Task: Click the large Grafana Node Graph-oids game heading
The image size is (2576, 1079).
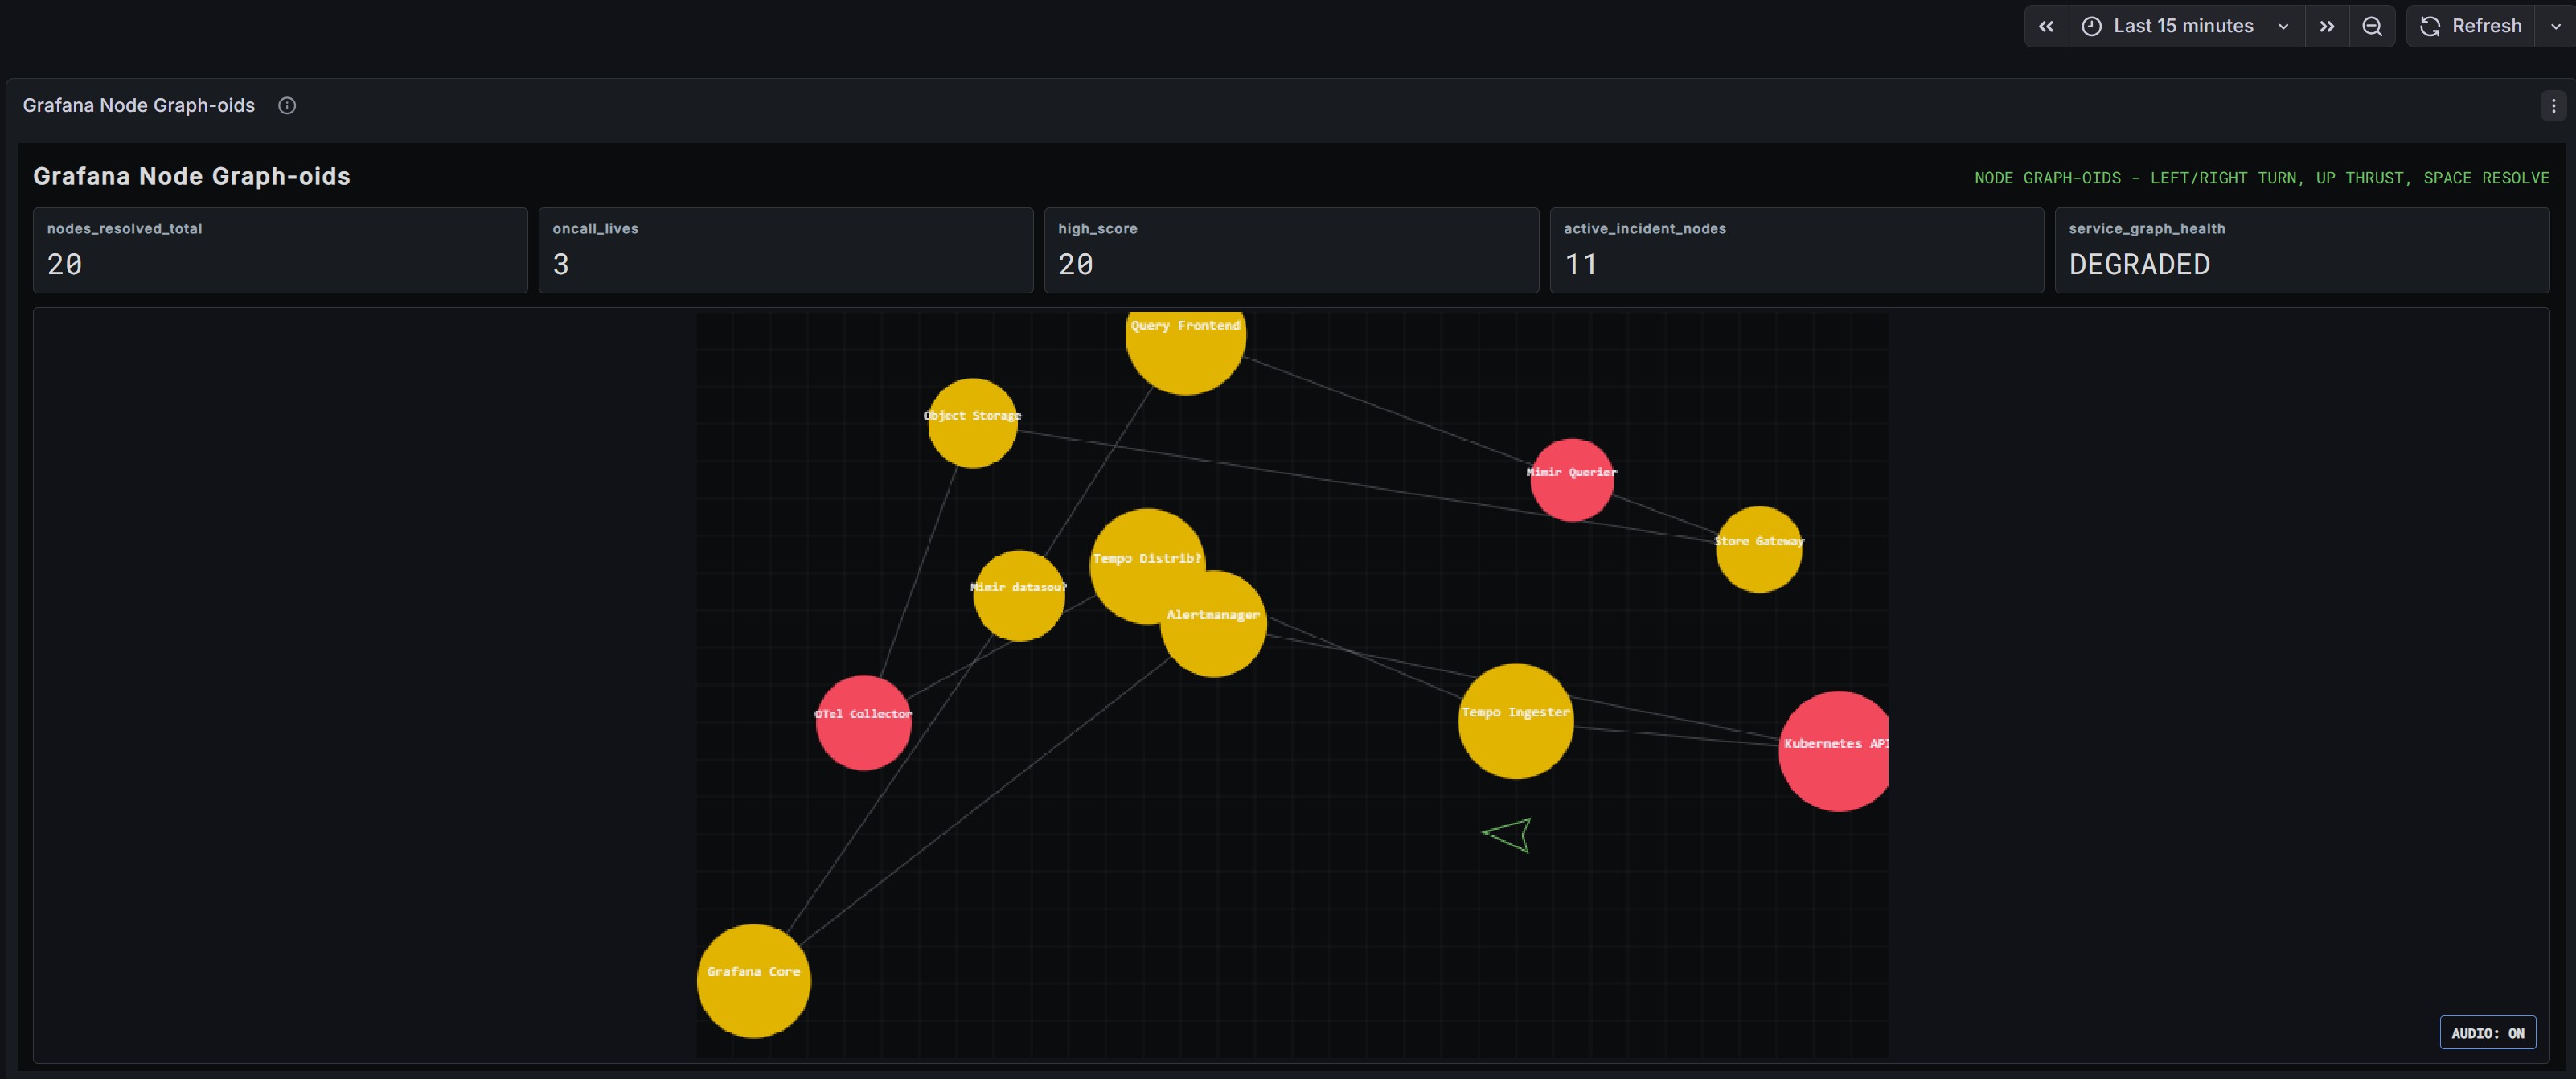Action: 192,176
